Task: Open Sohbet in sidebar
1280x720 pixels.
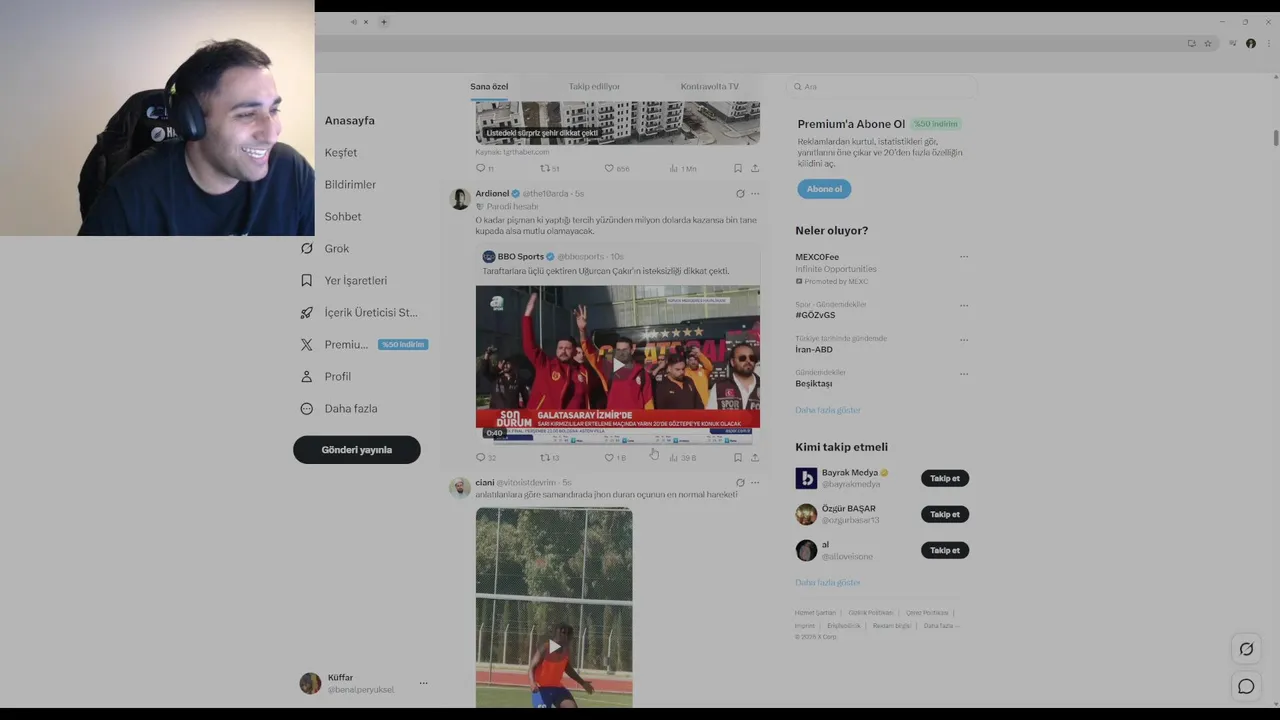Action: click(343, 216)
